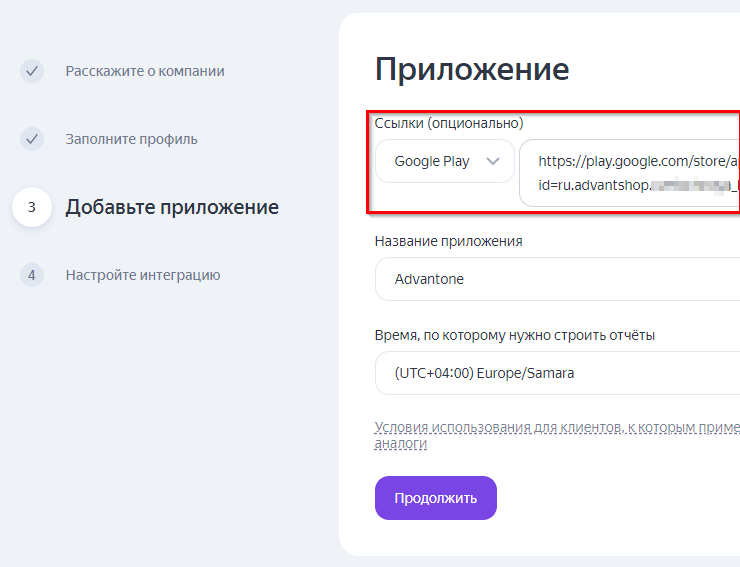Viewport: 740px width, 567px height.
Task: Click the play.google.com URL input field
Action: (x=632, y=172)
